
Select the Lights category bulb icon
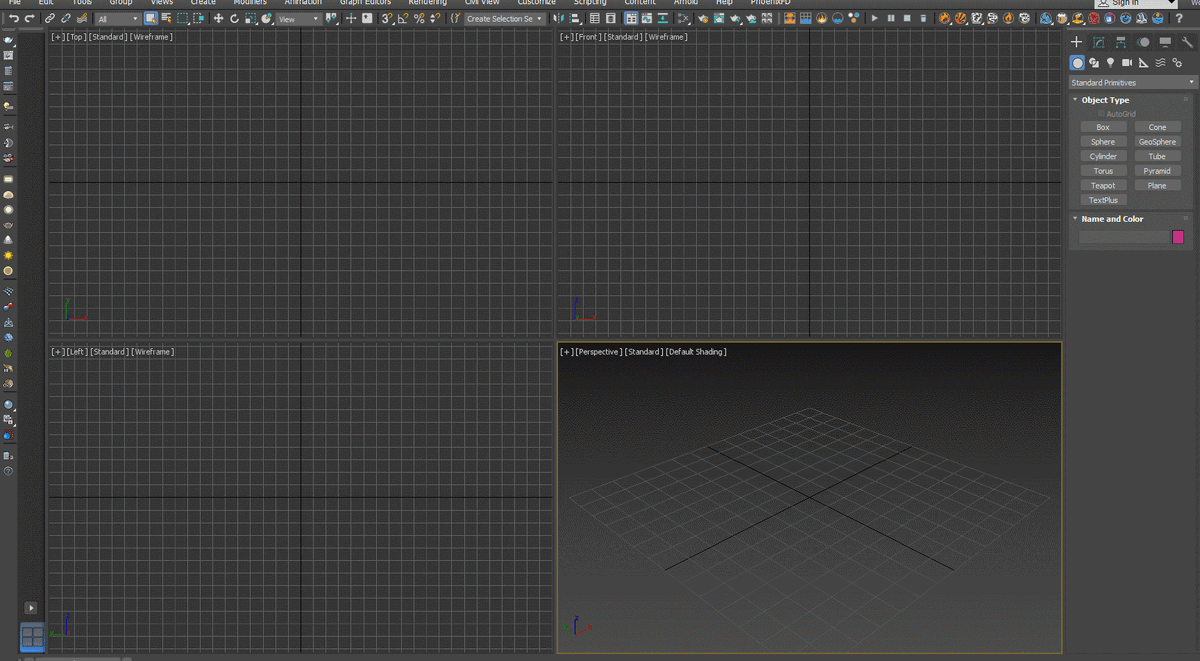click(1110, 63)
